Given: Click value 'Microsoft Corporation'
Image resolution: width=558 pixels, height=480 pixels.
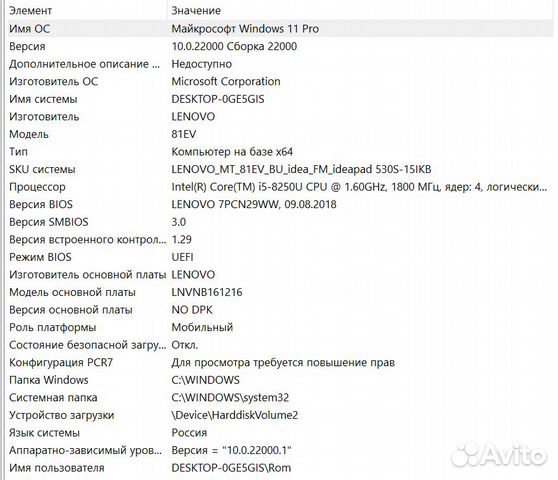Looking at the screenshot, I should pyautogui.click(x=226, y=81).
